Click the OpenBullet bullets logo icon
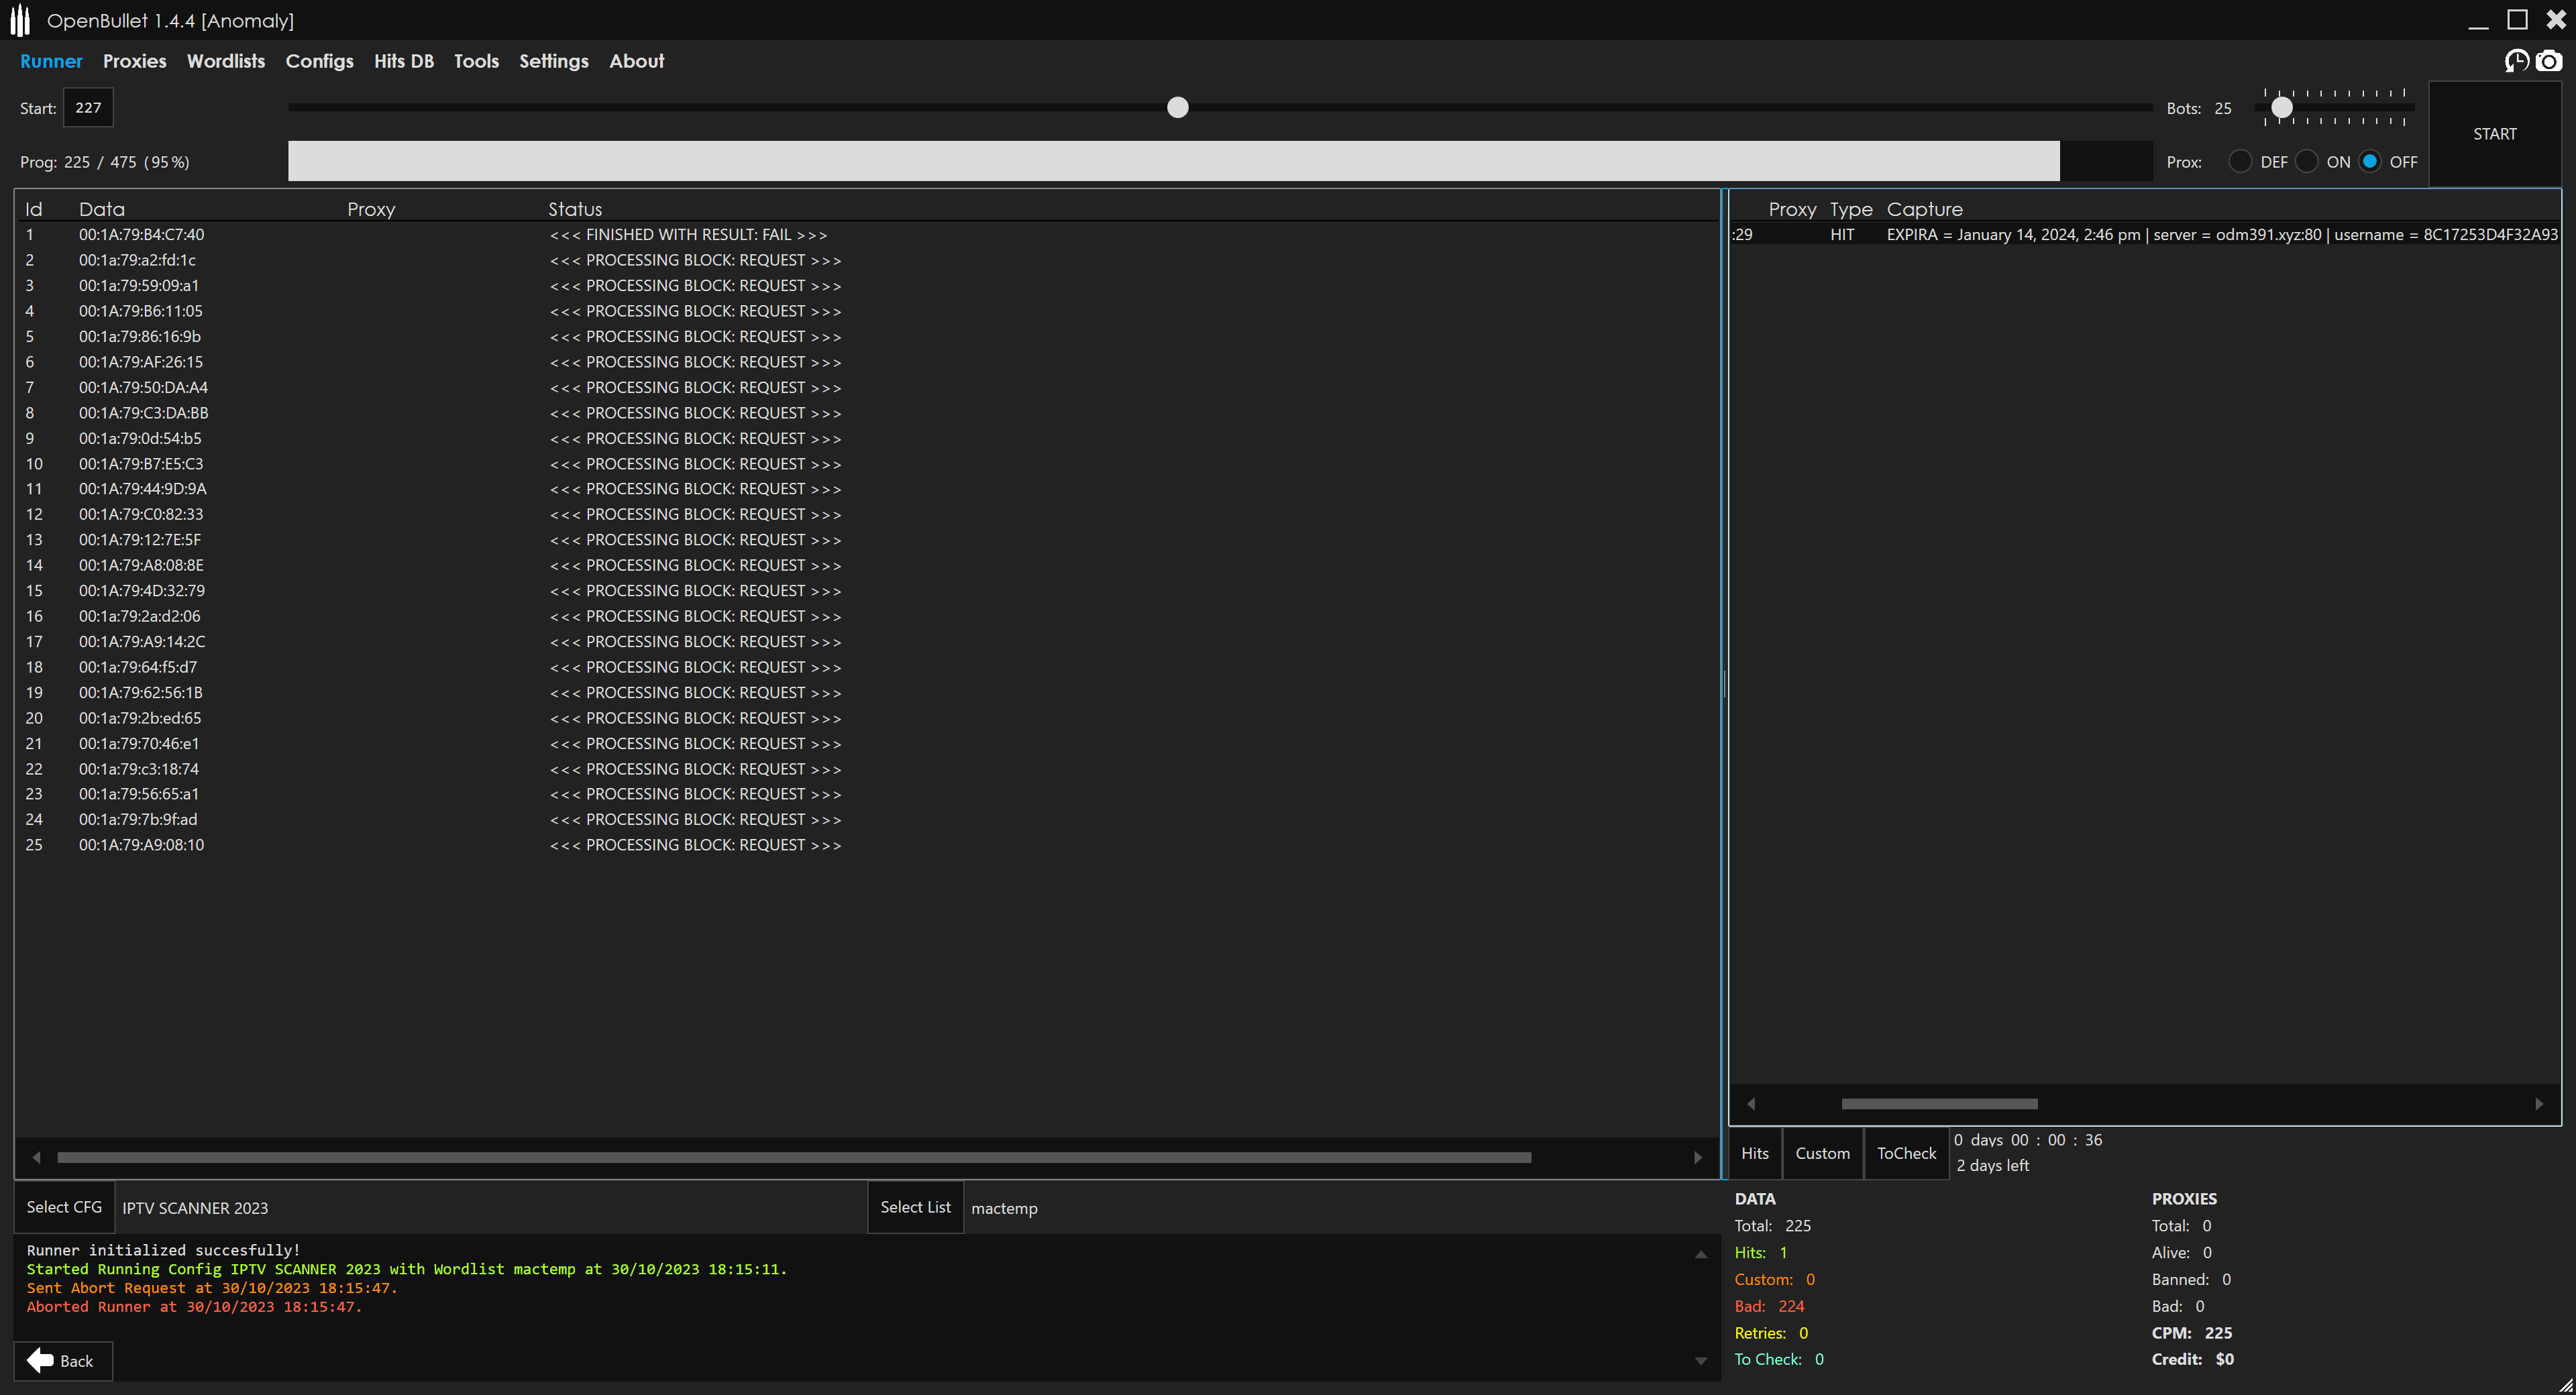Viewport: 2576px width, 1395px height. 20,20
